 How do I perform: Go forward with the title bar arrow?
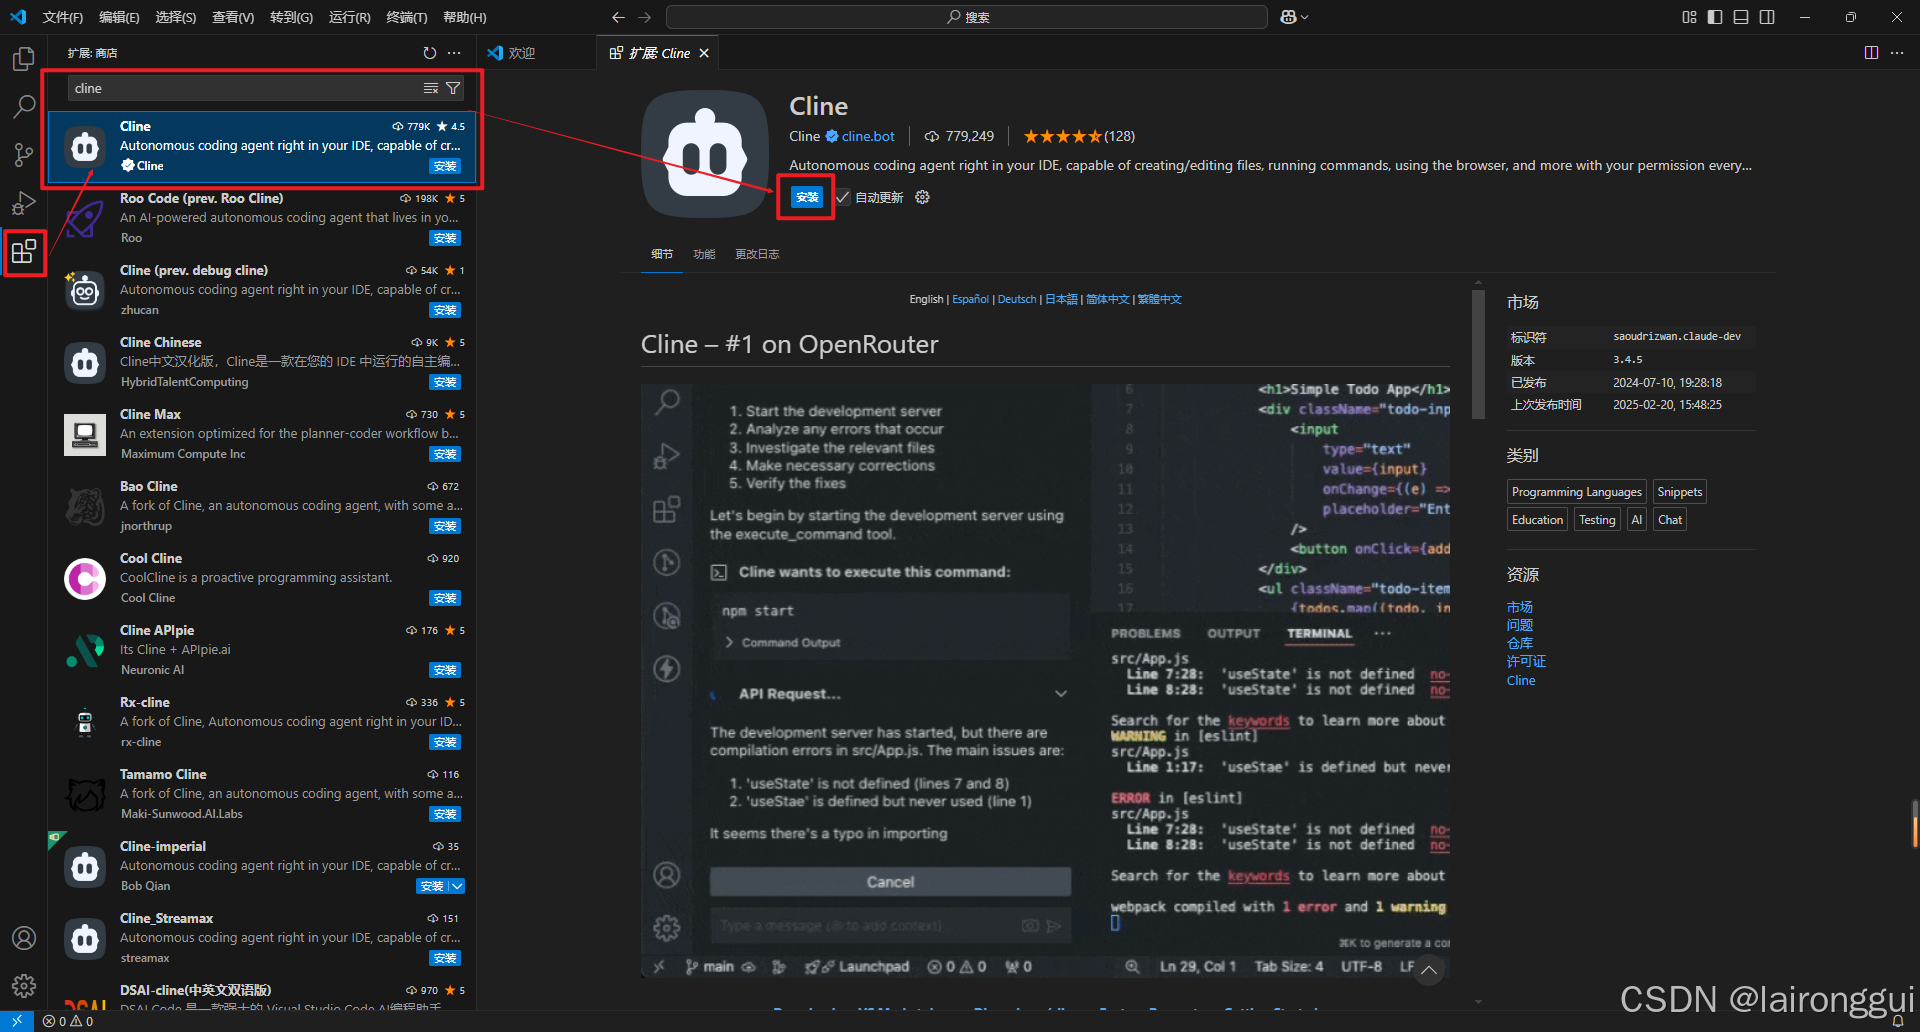click(645, 17)
